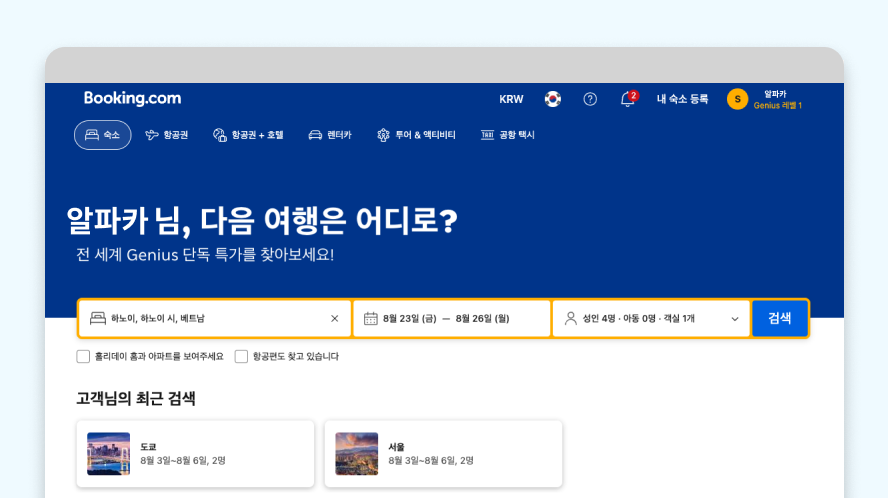
Task: Open 알파카 Genius 레벨 1 account menu
Action: pyautogui.click(x=777, y=100)
